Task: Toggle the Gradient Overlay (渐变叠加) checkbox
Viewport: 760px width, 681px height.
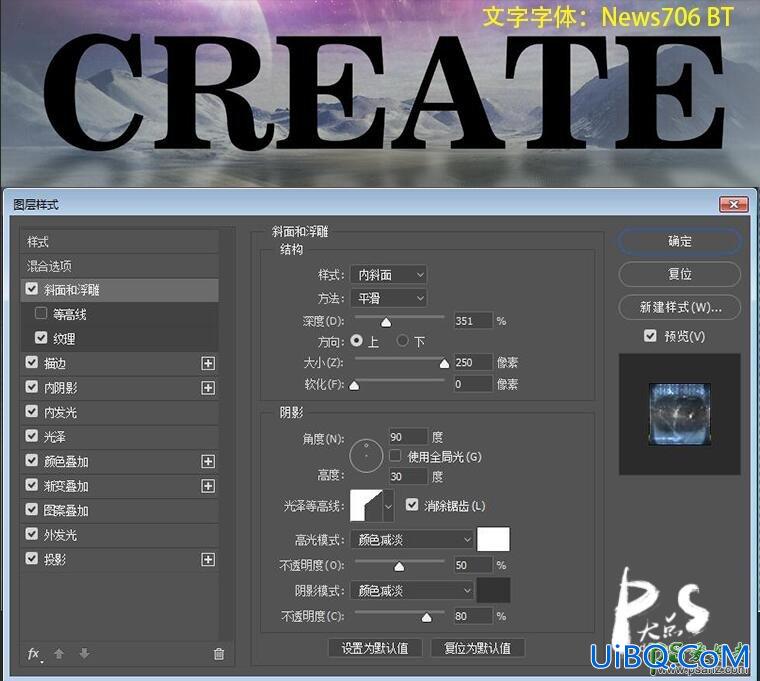Action: point(32,485)
